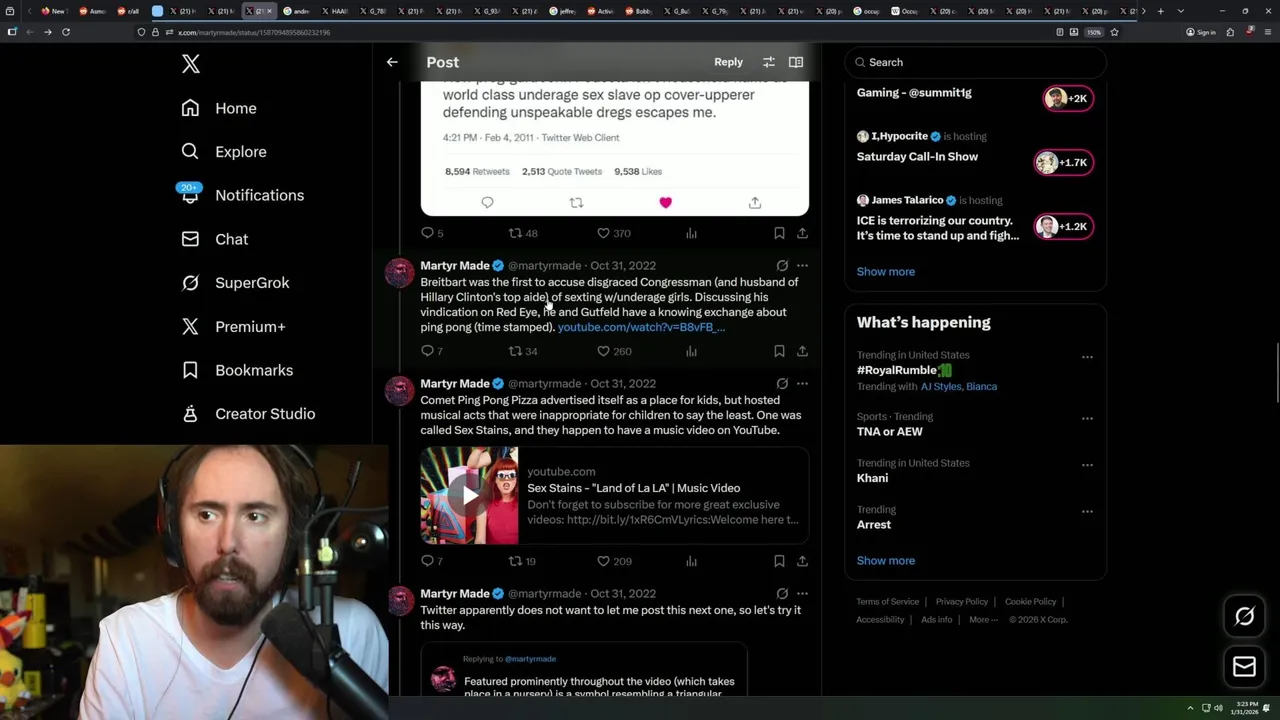Share the Breitbart post with 260 likes
The height and width of the screenshot is (720, 1280).
(x=802, y=351)
